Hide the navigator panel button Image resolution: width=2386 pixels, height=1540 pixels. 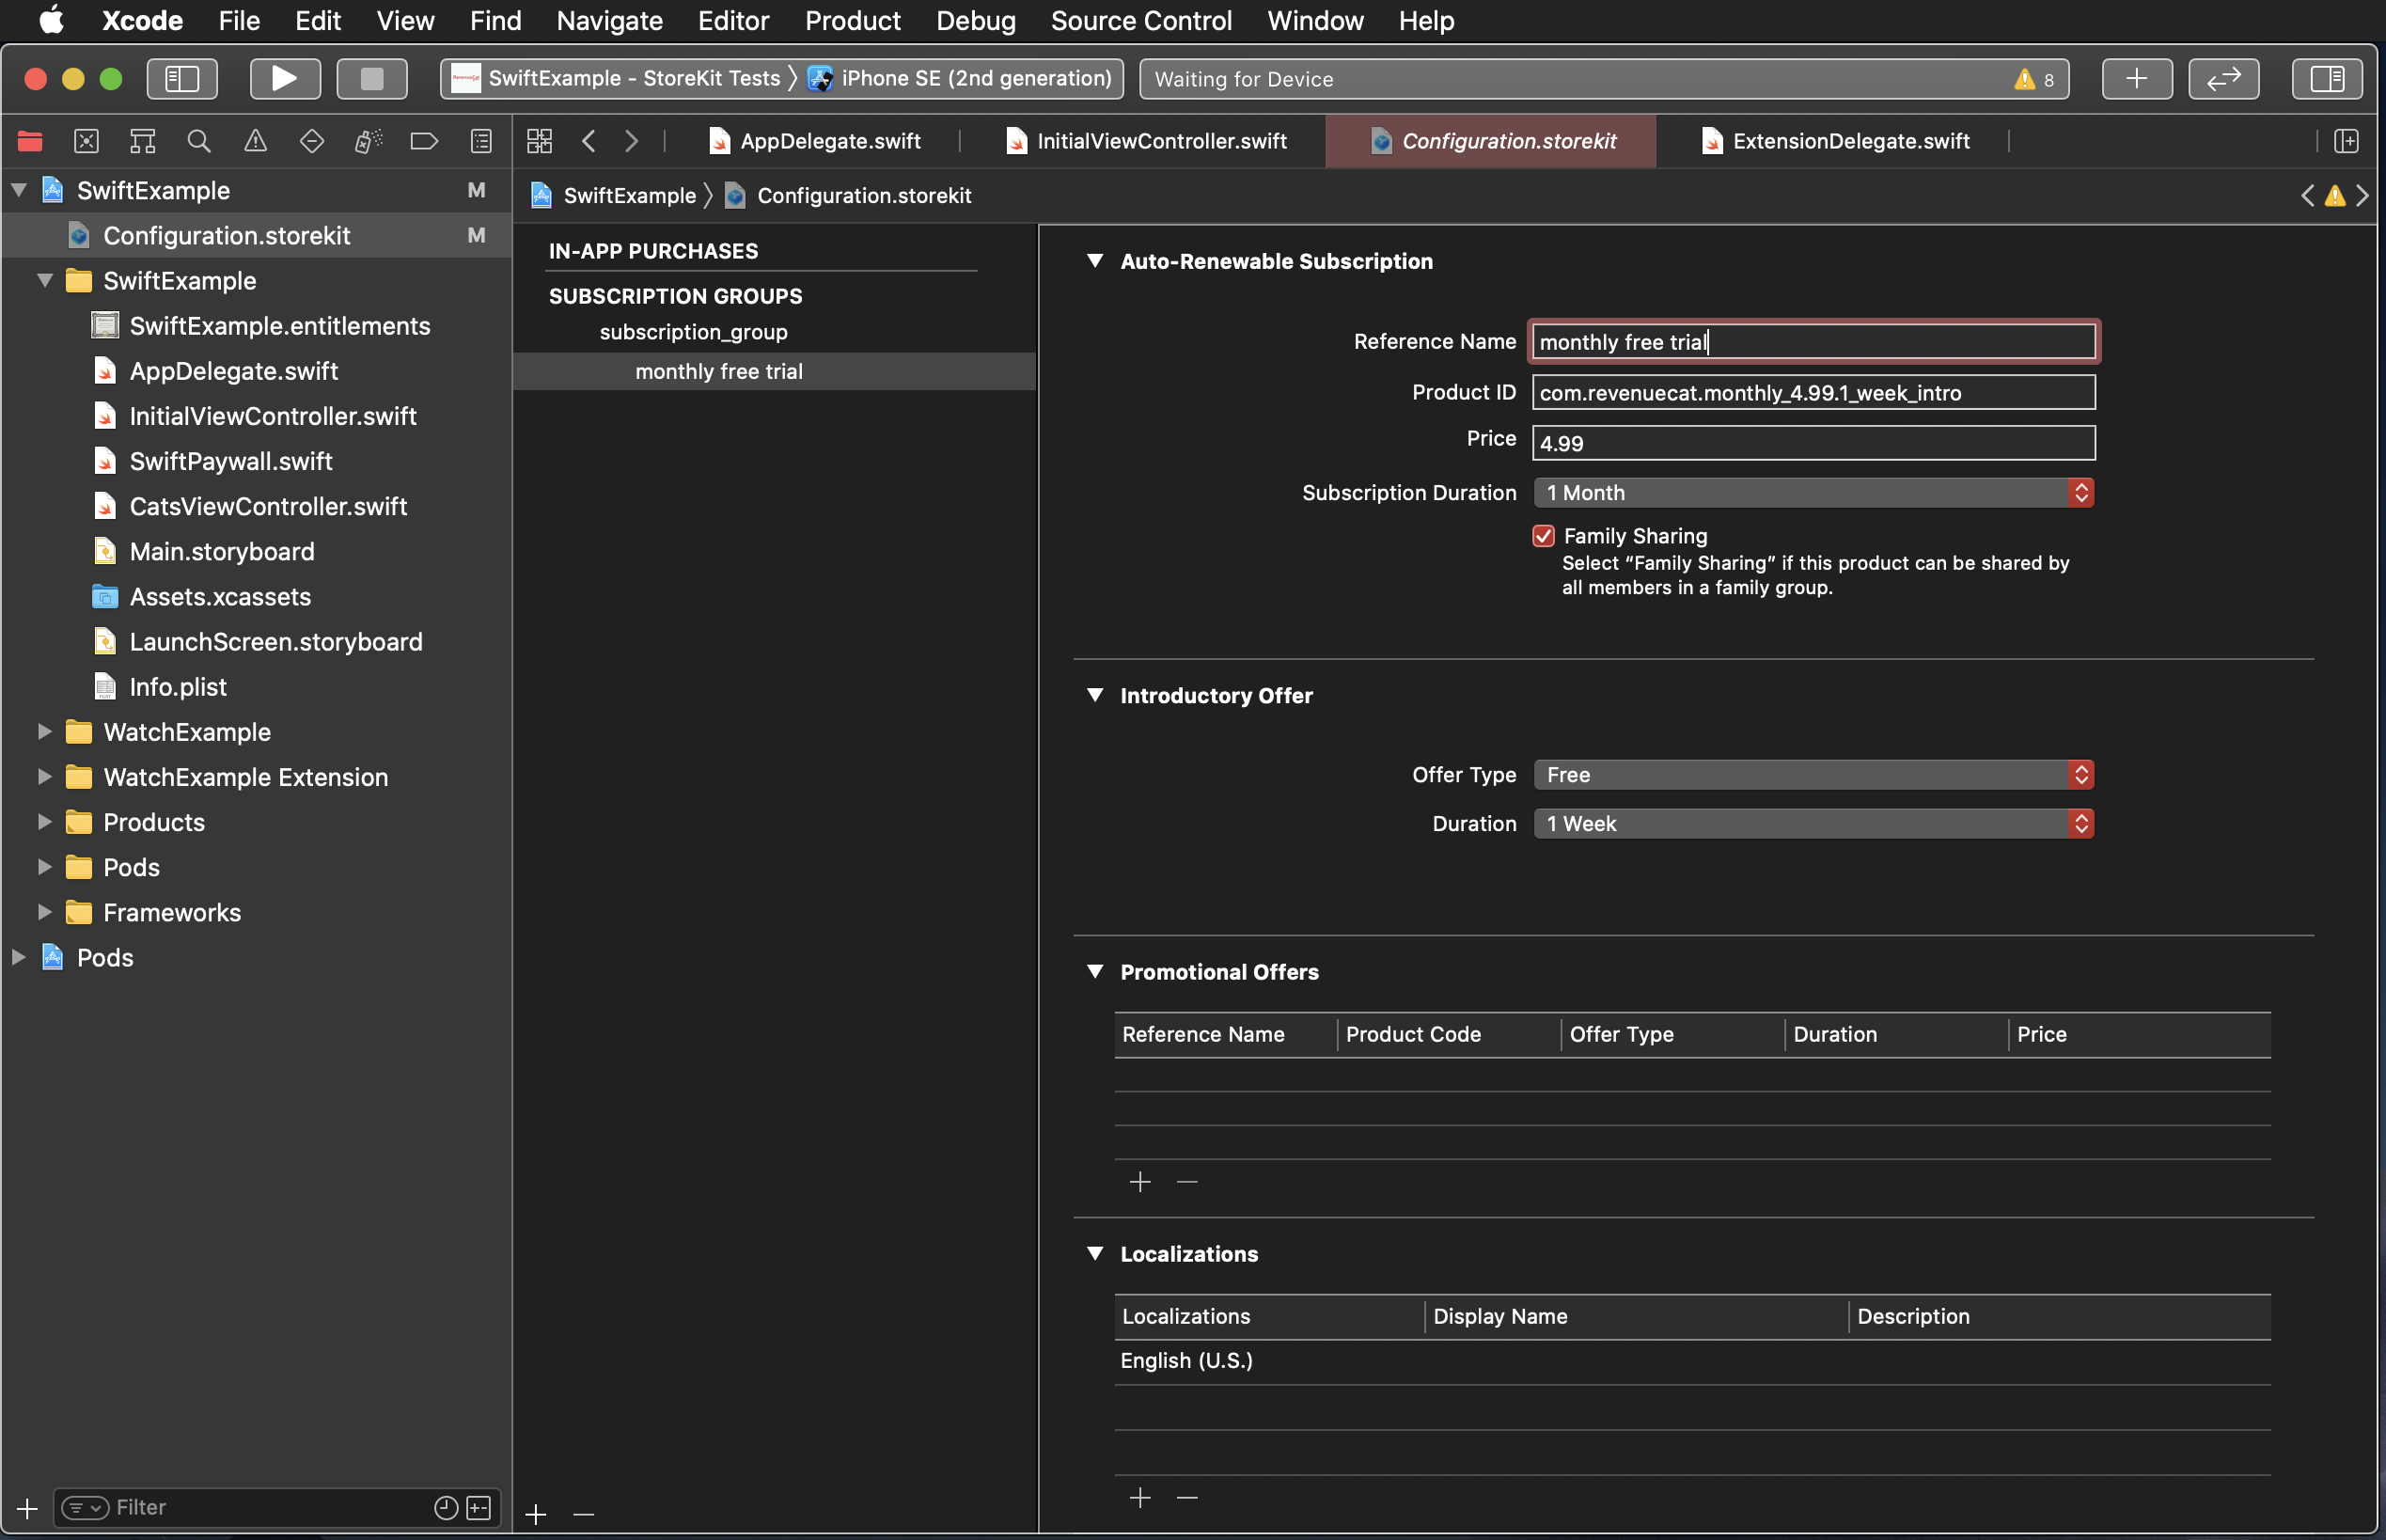tap(182, 78)
